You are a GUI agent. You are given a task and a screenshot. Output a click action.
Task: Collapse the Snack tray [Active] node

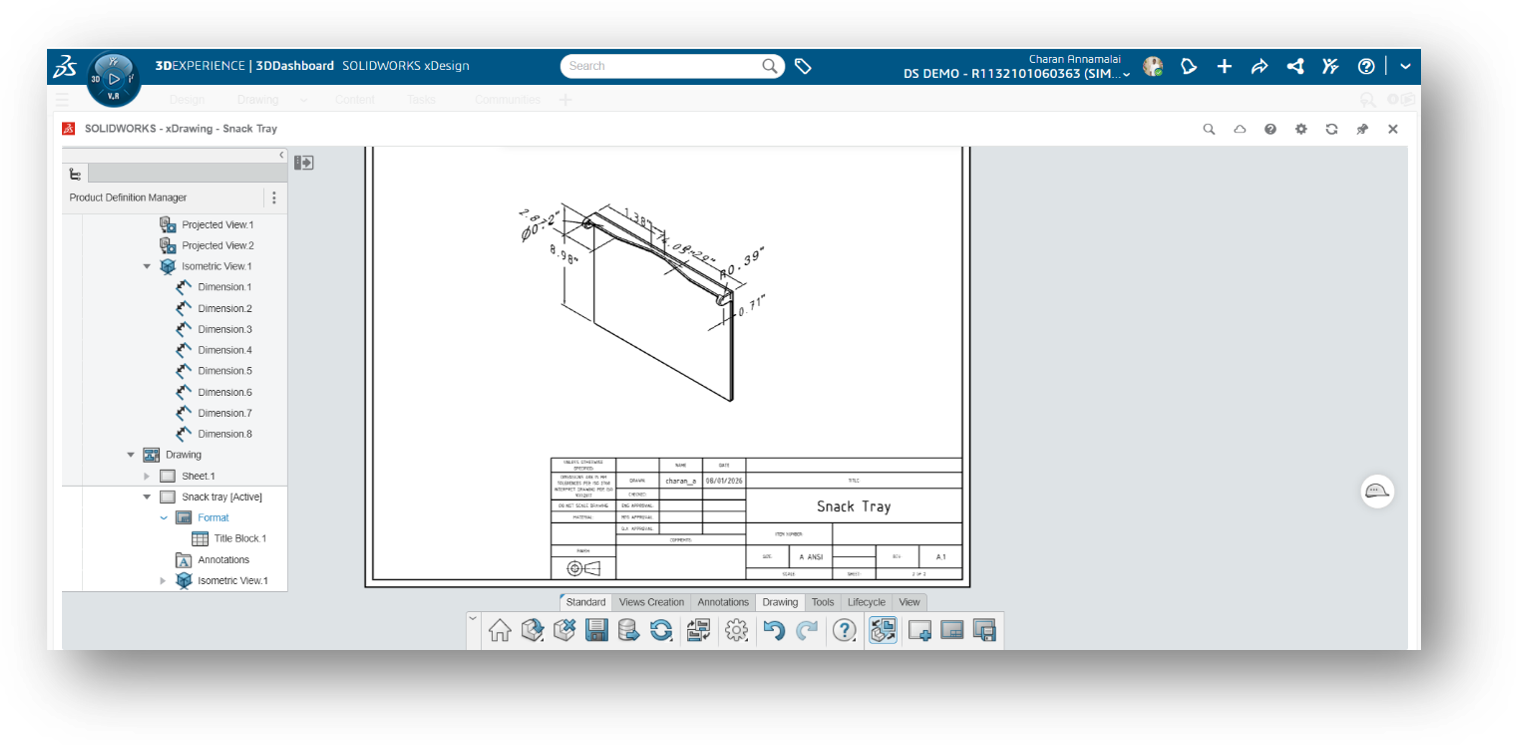point(147,497)
